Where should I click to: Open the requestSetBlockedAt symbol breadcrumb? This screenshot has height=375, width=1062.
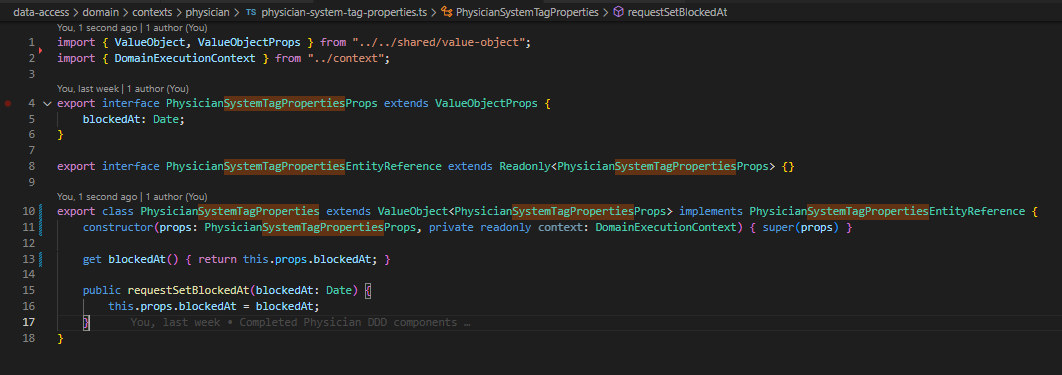pos(677,12)
